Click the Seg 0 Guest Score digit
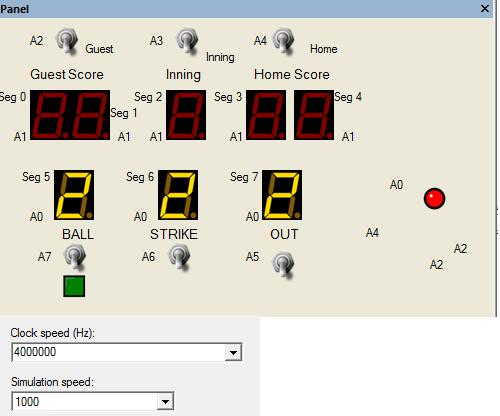The height and width of the screenshot is (416, 500). [50, 115]
